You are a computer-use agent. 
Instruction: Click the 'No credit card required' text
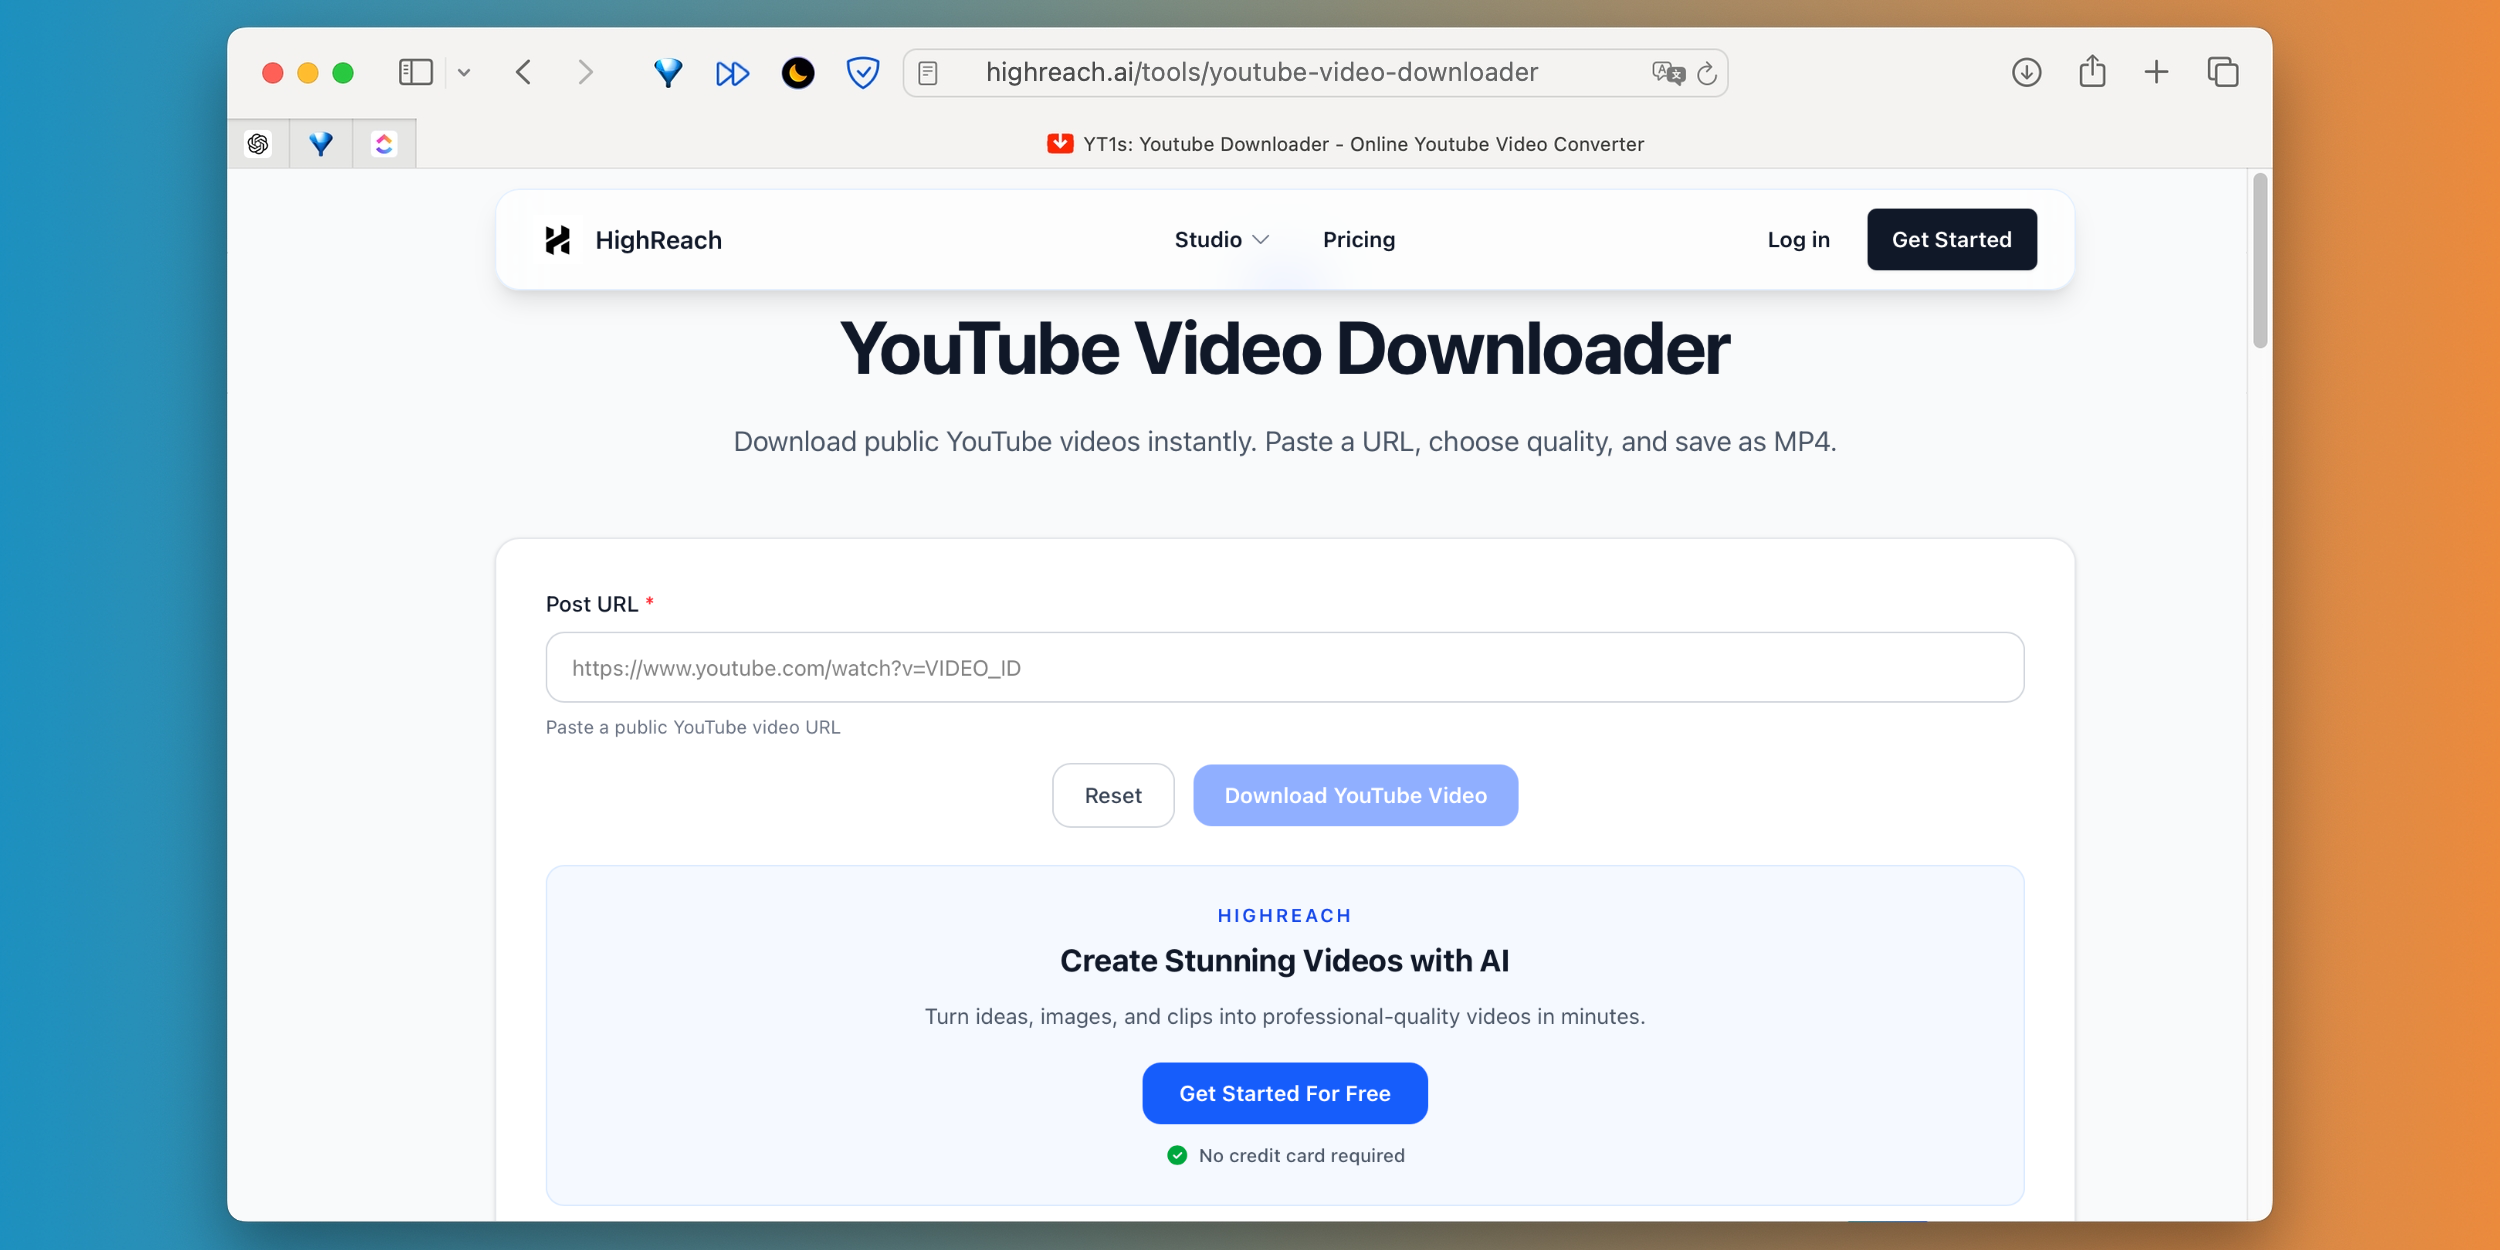pos(1301,1155)
